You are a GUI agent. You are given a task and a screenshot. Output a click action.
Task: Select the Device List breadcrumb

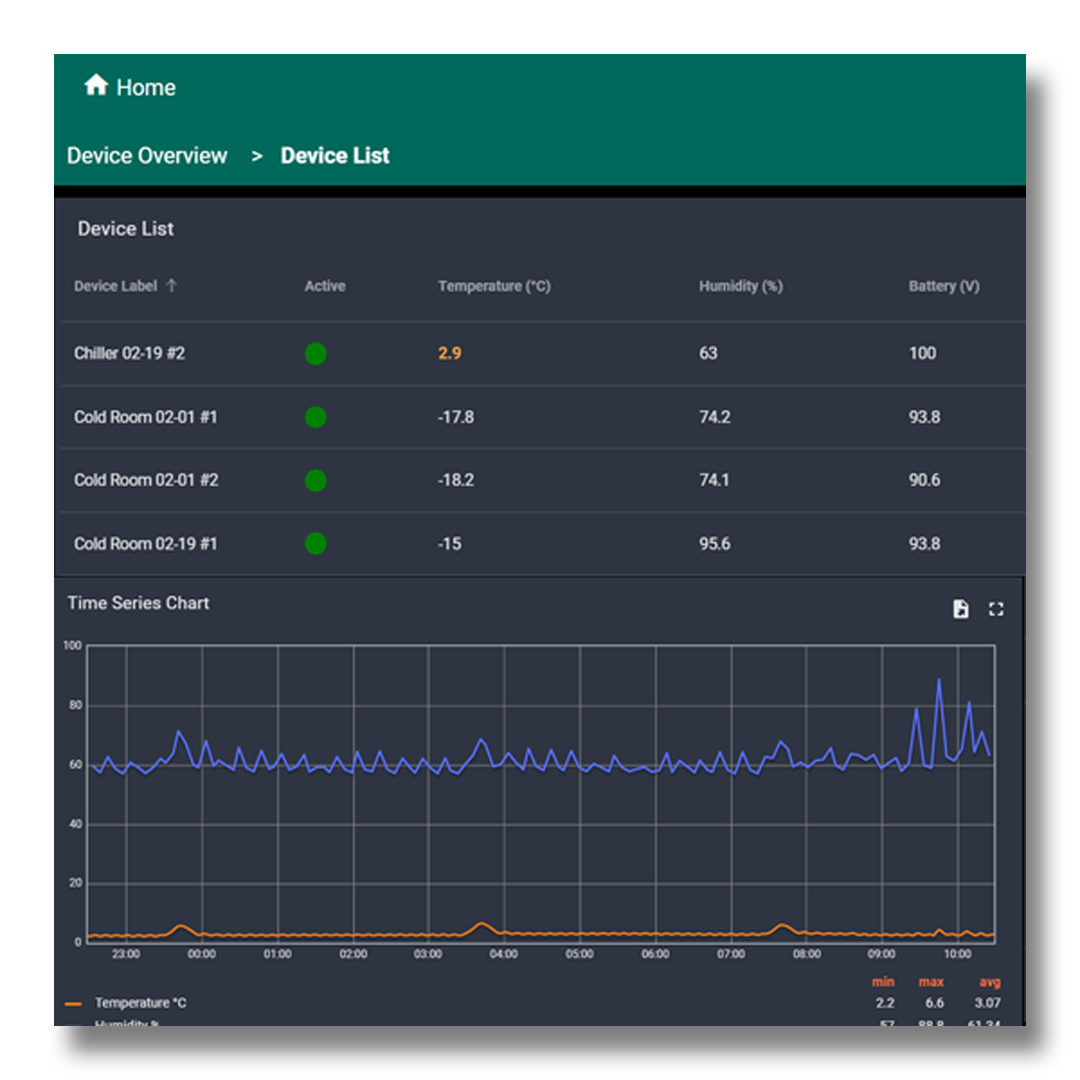point(335,156)
